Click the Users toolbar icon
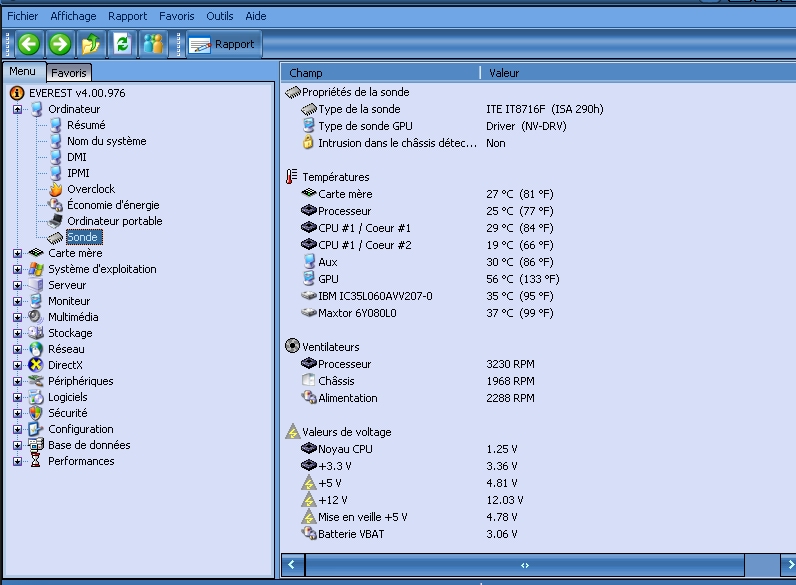This screenshot has height=585, width=796. [x=153, y=44]
